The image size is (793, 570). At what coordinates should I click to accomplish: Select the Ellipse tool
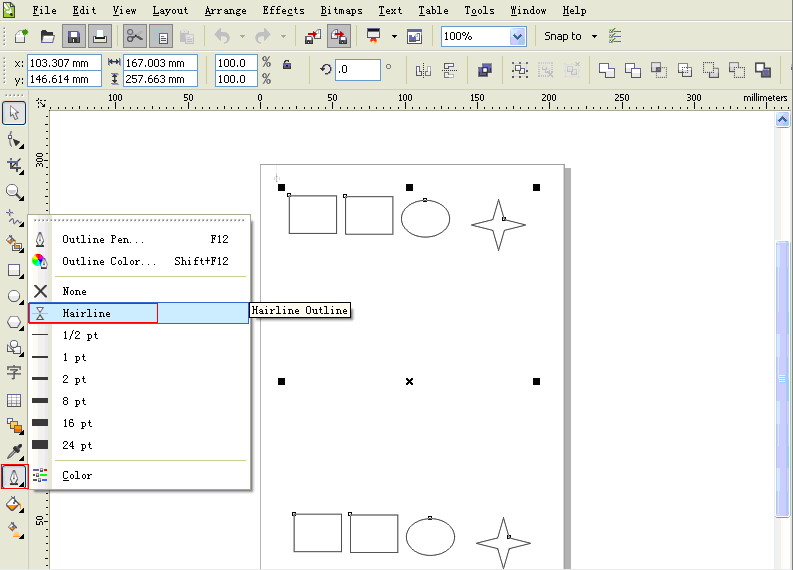click(14, 296)
